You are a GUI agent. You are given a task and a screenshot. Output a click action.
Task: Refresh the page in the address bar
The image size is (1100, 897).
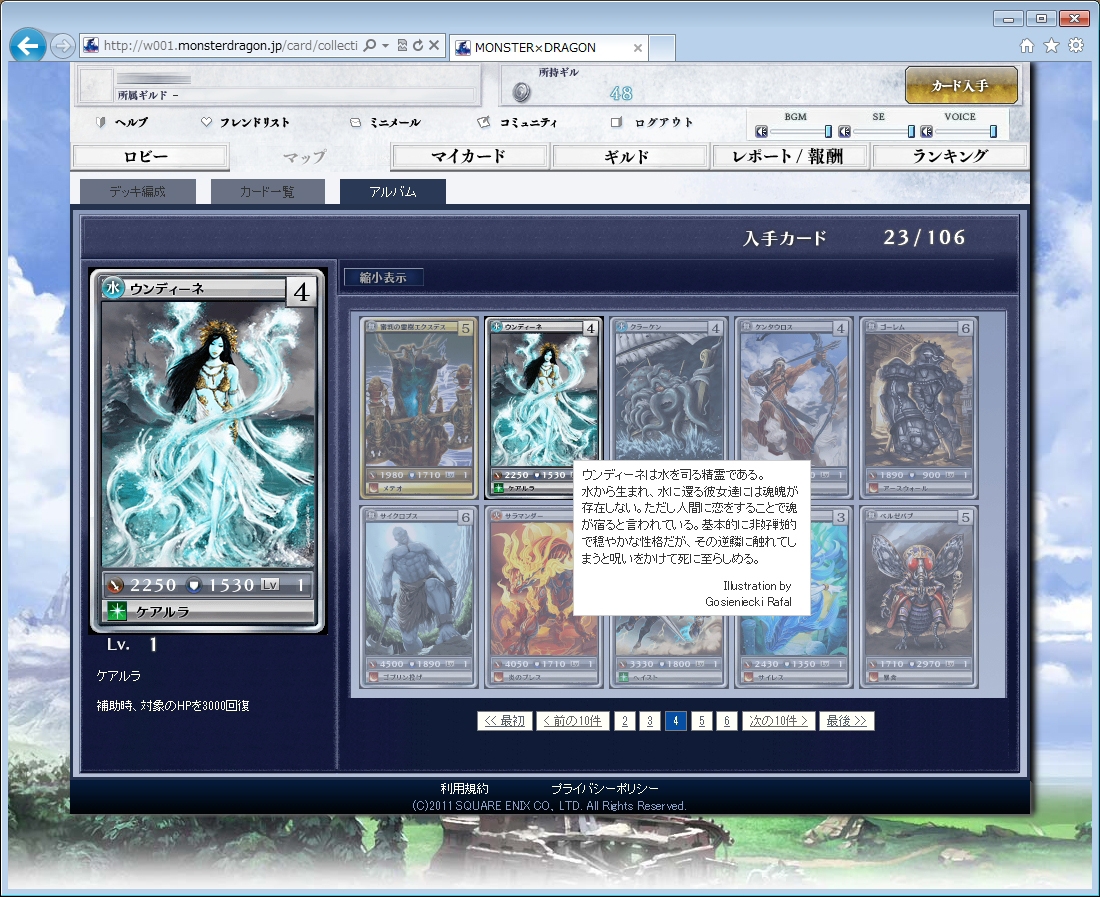point(417,46)
